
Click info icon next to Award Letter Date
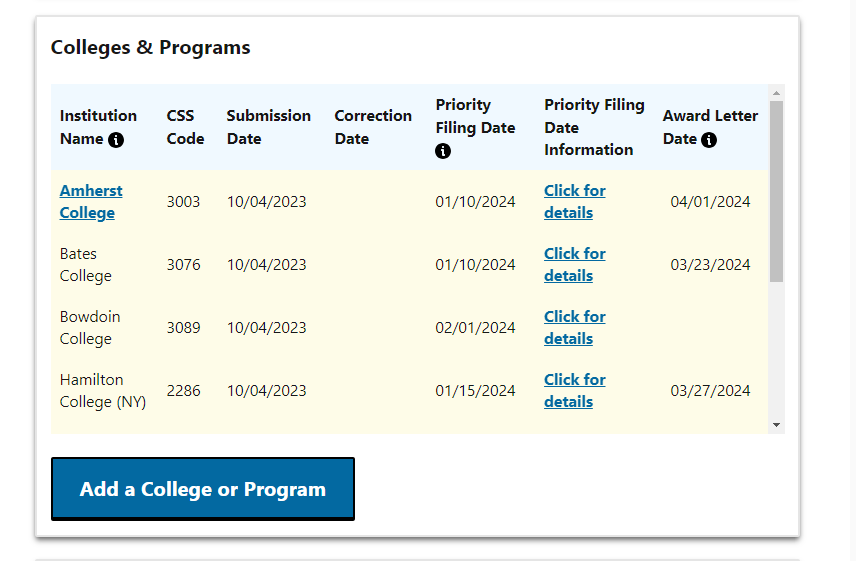[x=709, y=140]
